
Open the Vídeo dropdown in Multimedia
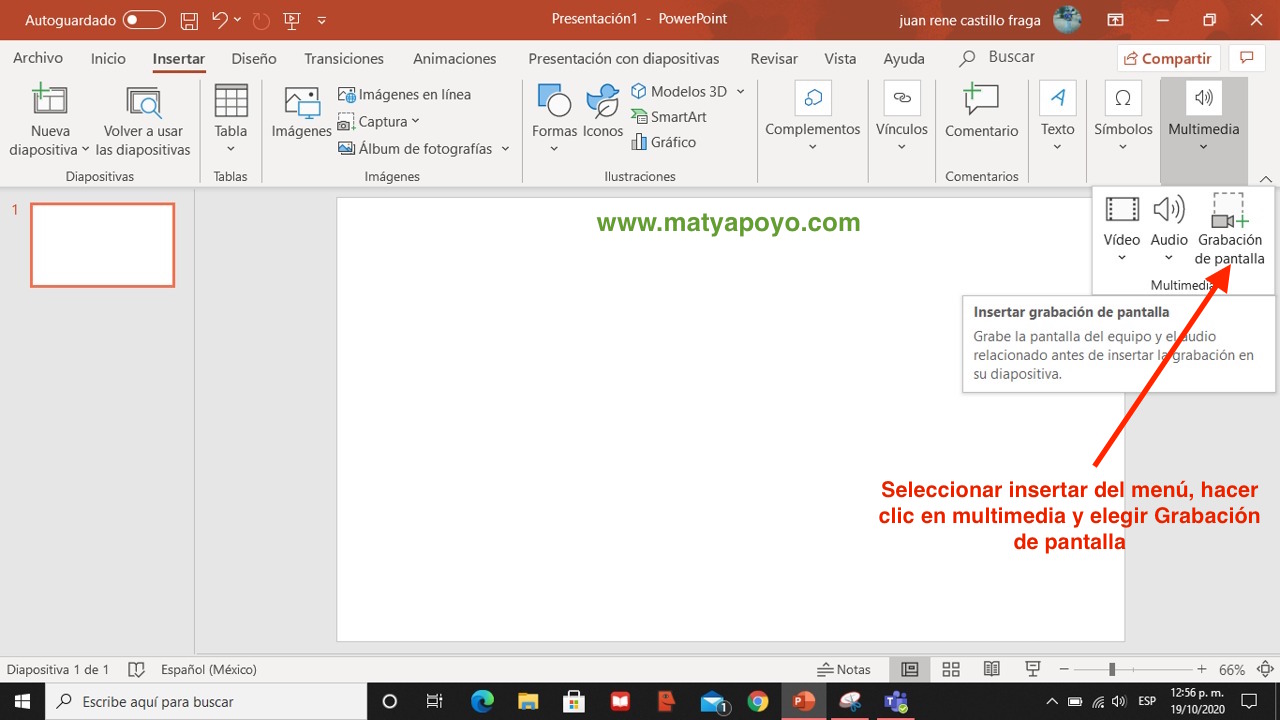1122,229
